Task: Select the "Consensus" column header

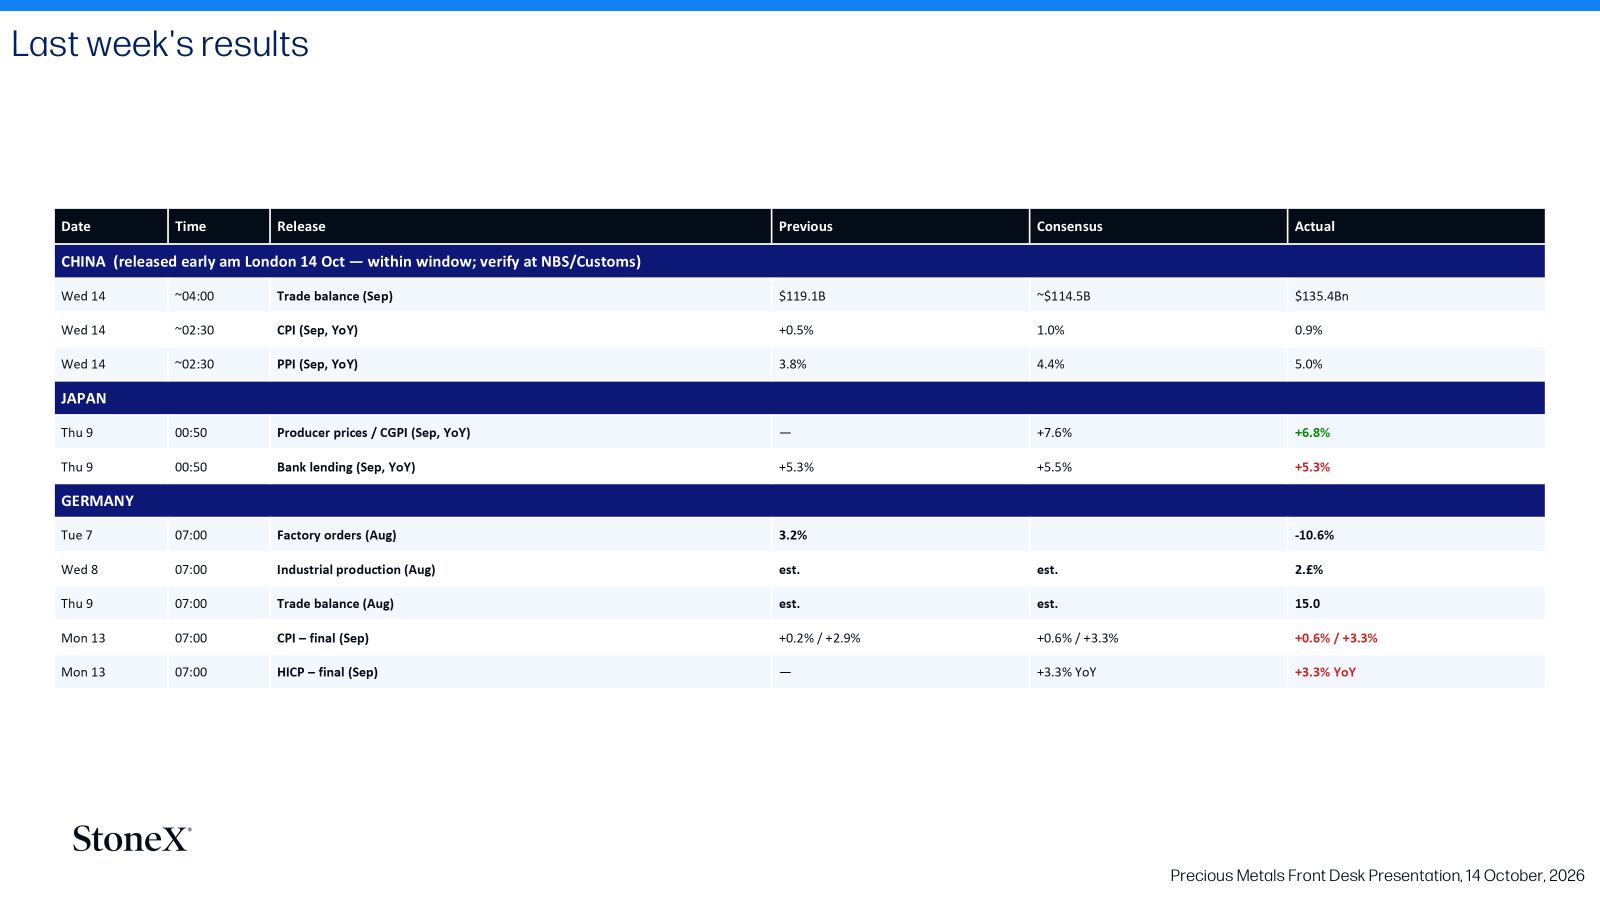Action: [1158, 226]
